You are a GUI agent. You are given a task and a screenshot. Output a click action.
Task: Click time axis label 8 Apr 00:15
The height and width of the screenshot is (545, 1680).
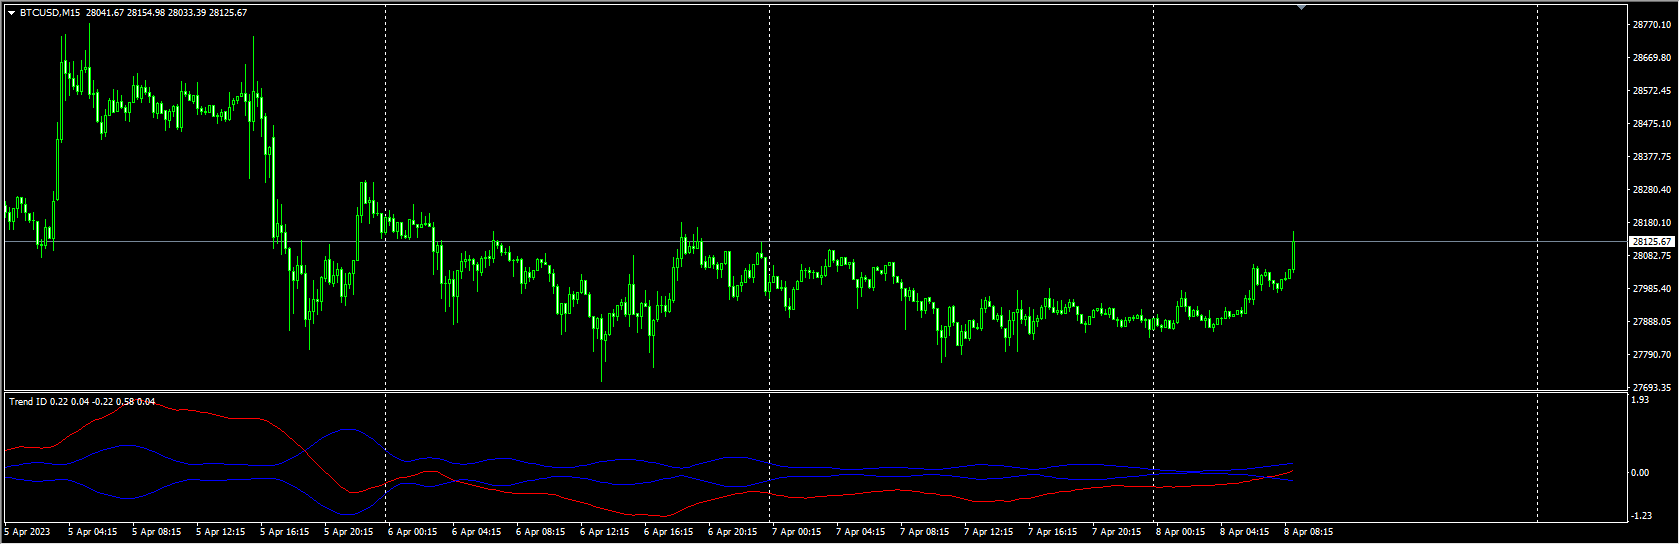[x=1181, y=532]
